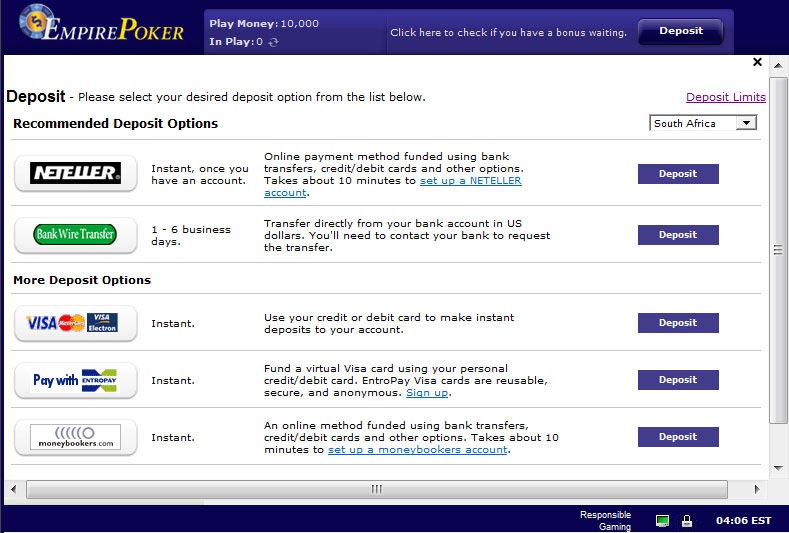
Task: Click the More Deposit Options heading
Action: (x=82, y=280)
